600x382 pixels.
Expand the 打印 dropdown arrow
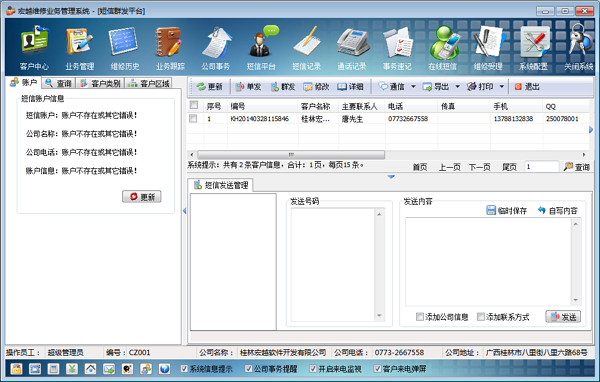(x=502, y=87)
